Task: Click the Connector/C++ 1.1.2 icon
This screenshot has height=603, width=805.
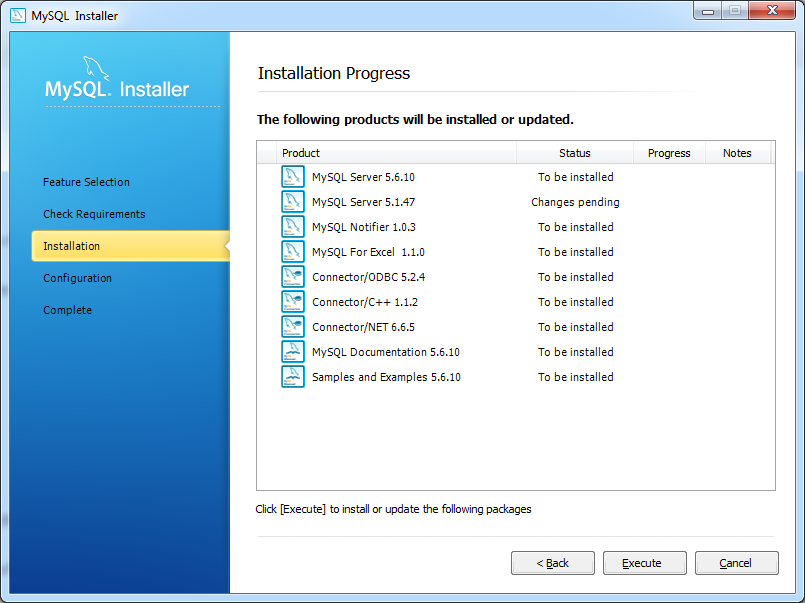Action: [293, 302]
